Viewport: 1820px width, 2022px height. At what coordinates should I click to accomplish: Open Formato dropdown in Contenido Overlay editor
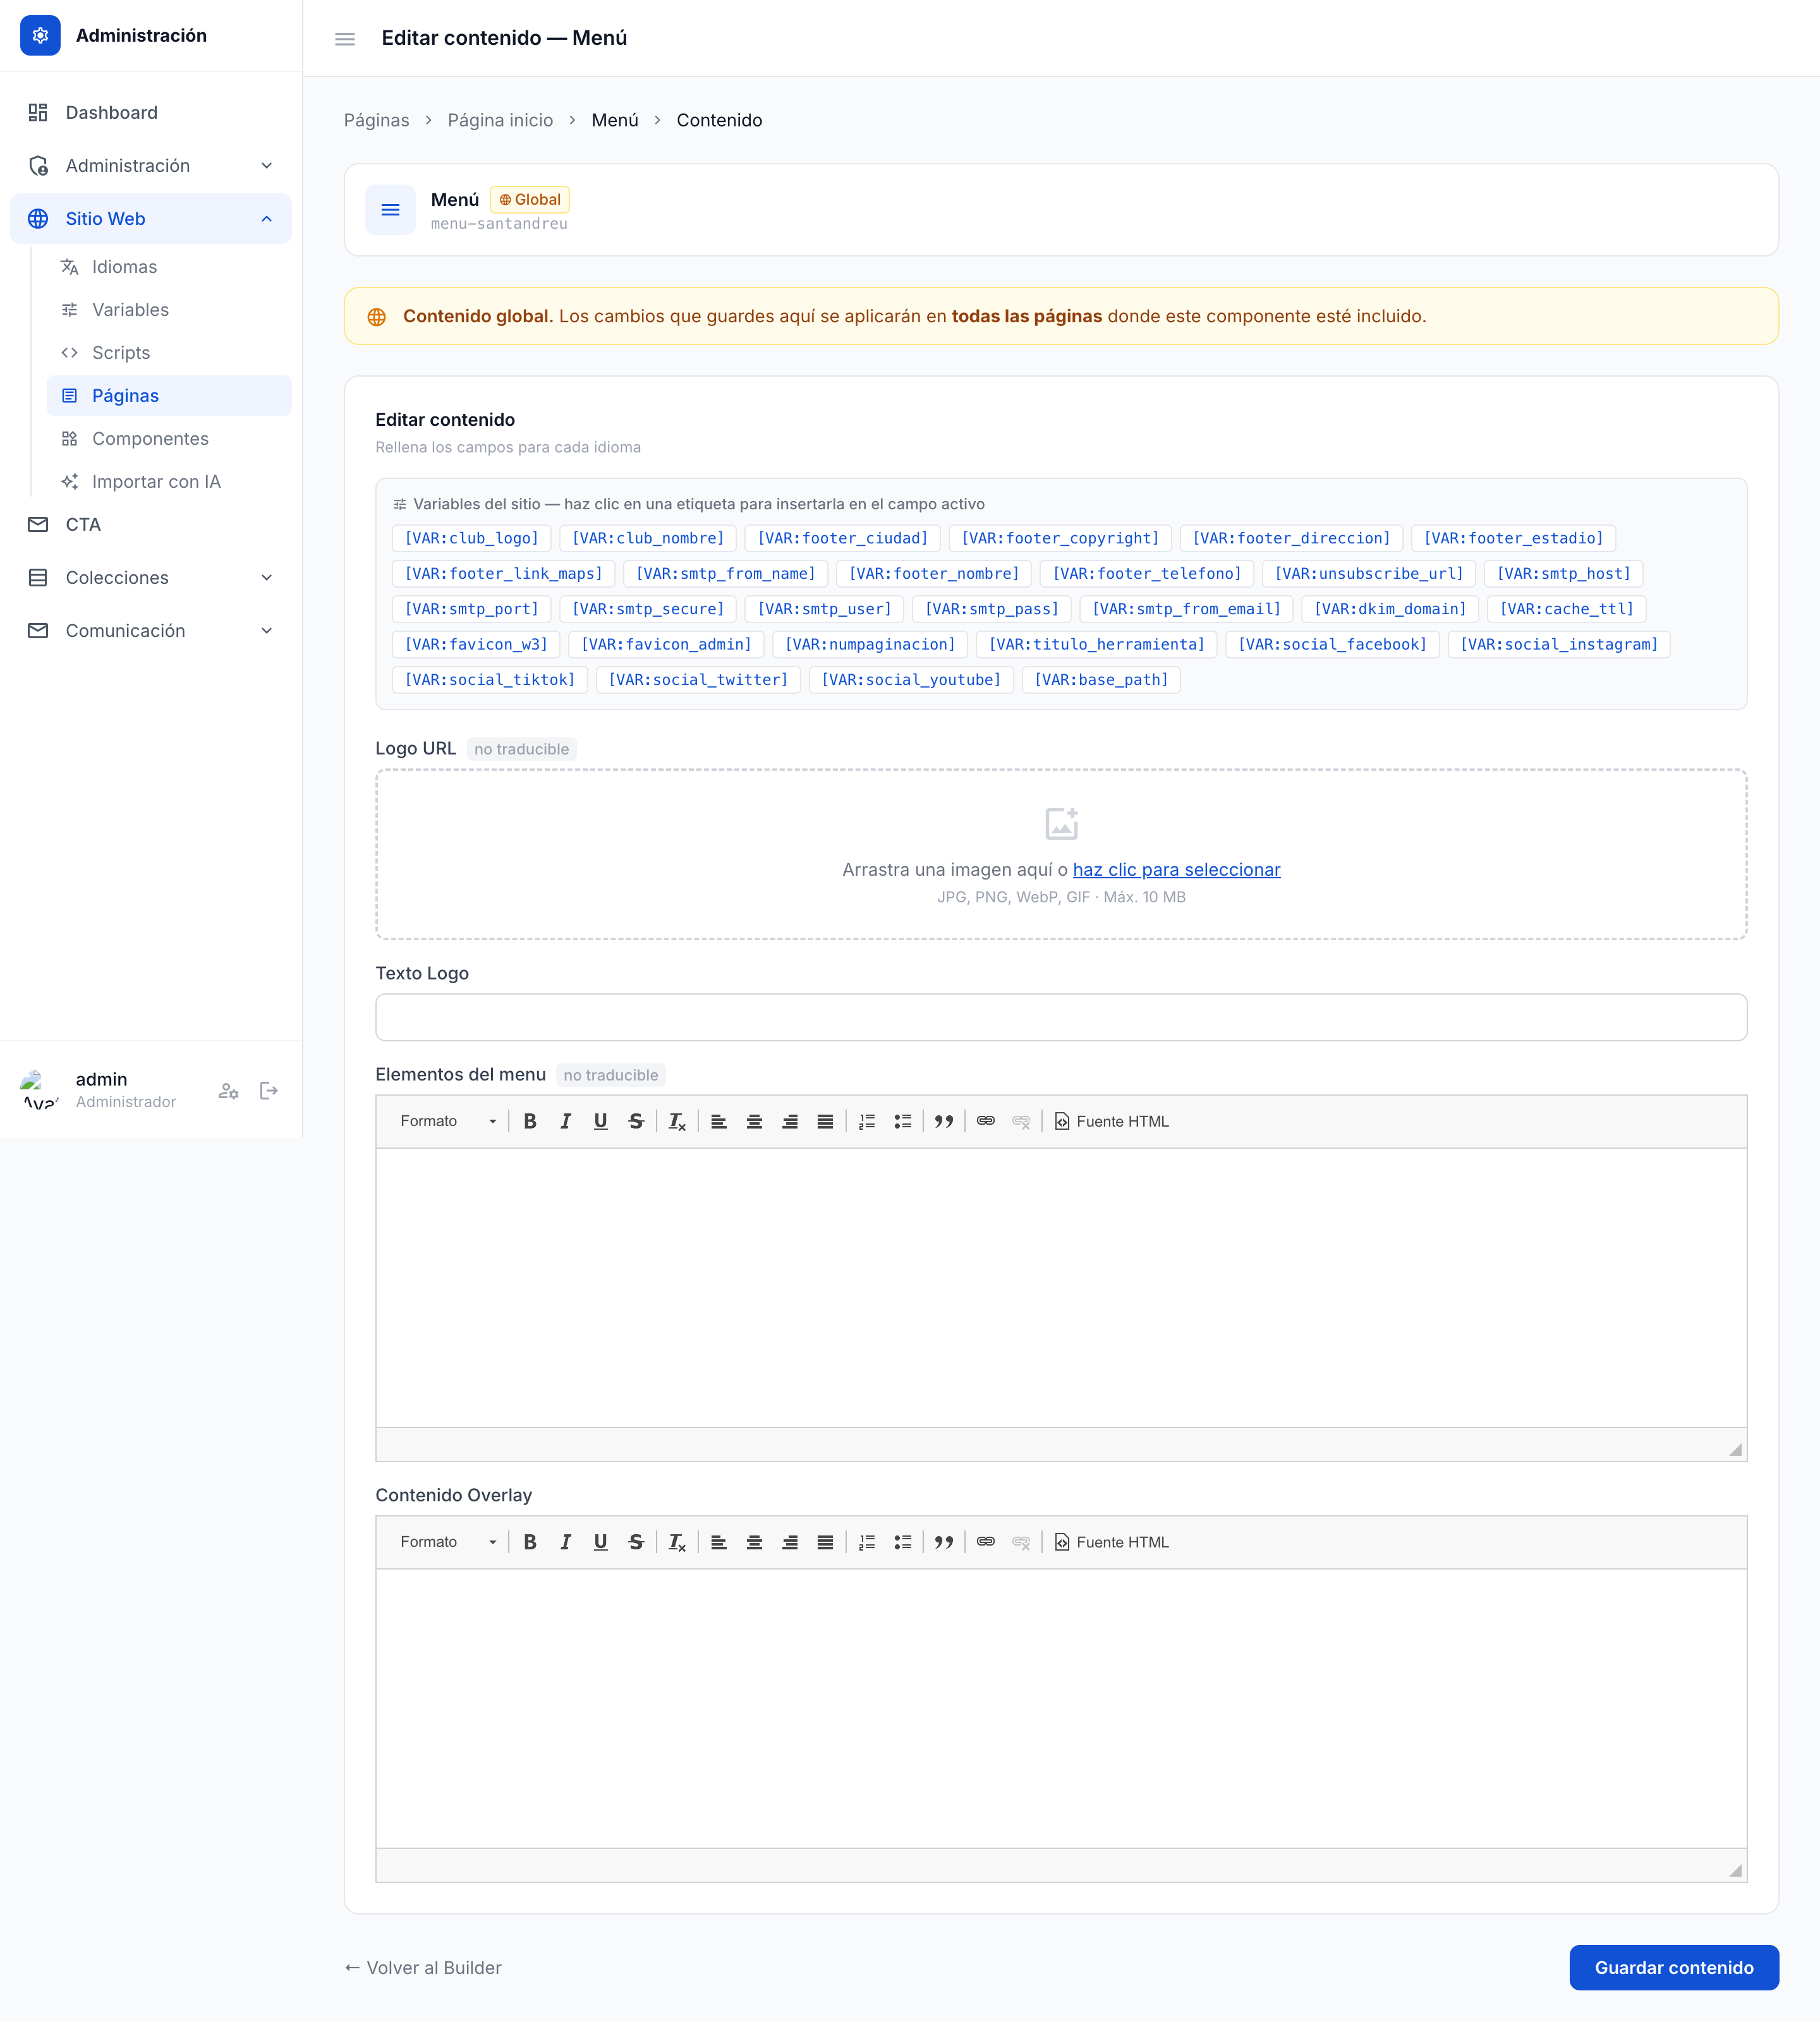click(447, 1542)
